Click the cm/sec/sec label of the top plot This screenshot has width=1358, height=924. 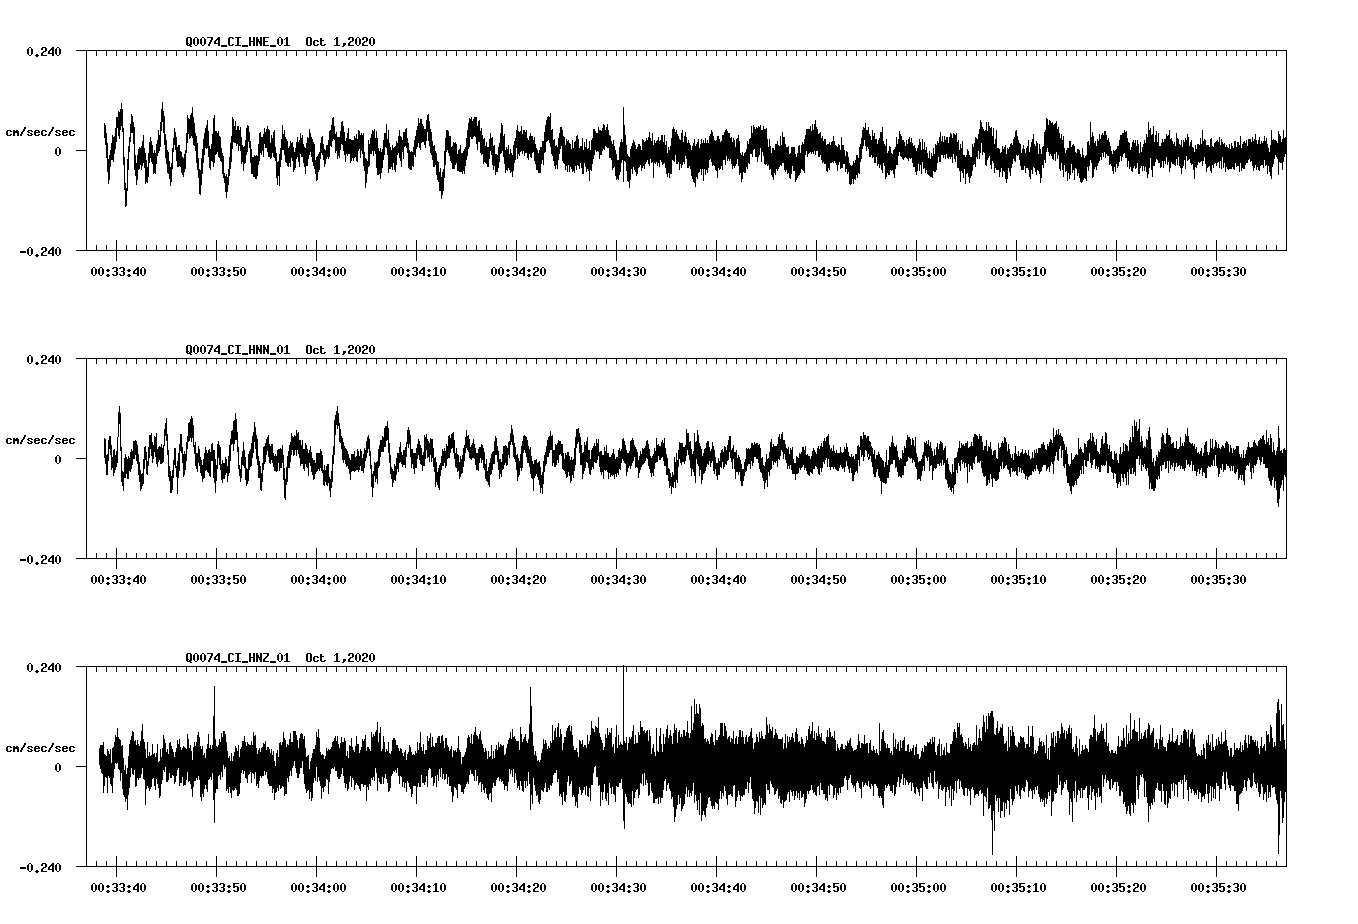[x=39, y=130]
